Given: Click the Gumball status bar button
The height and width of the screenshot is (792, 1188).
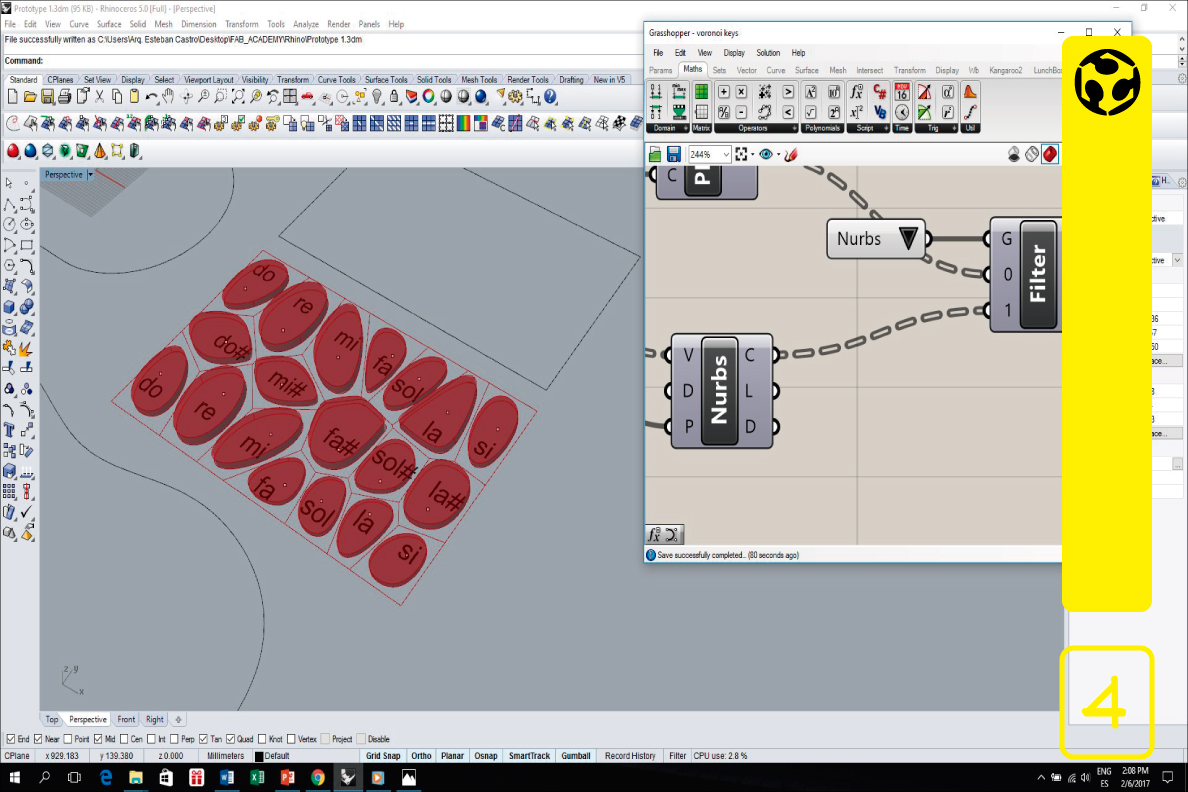Looking at the screenshot, I should click(576, 756).
